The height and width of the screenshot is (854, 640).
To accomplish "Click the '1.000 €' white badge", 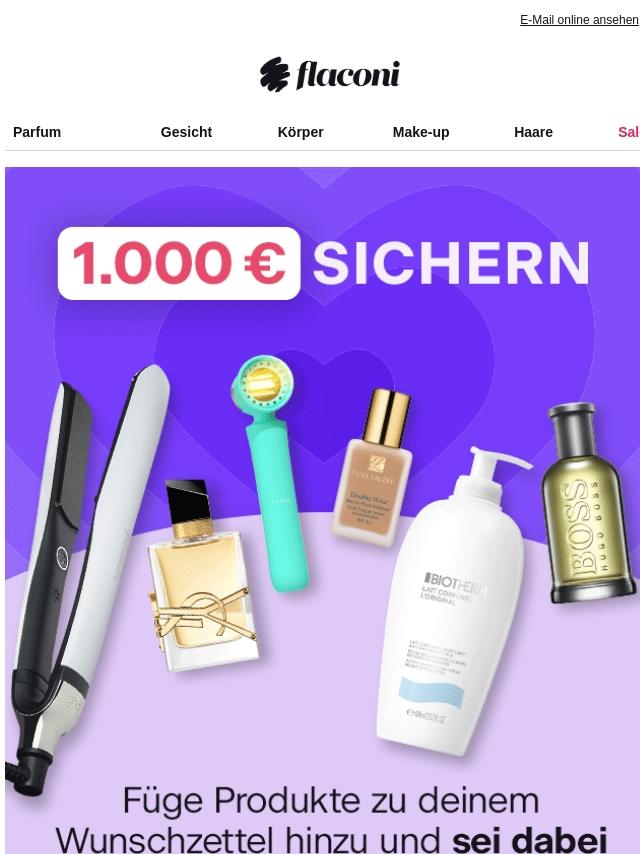I will coord(179,263).
